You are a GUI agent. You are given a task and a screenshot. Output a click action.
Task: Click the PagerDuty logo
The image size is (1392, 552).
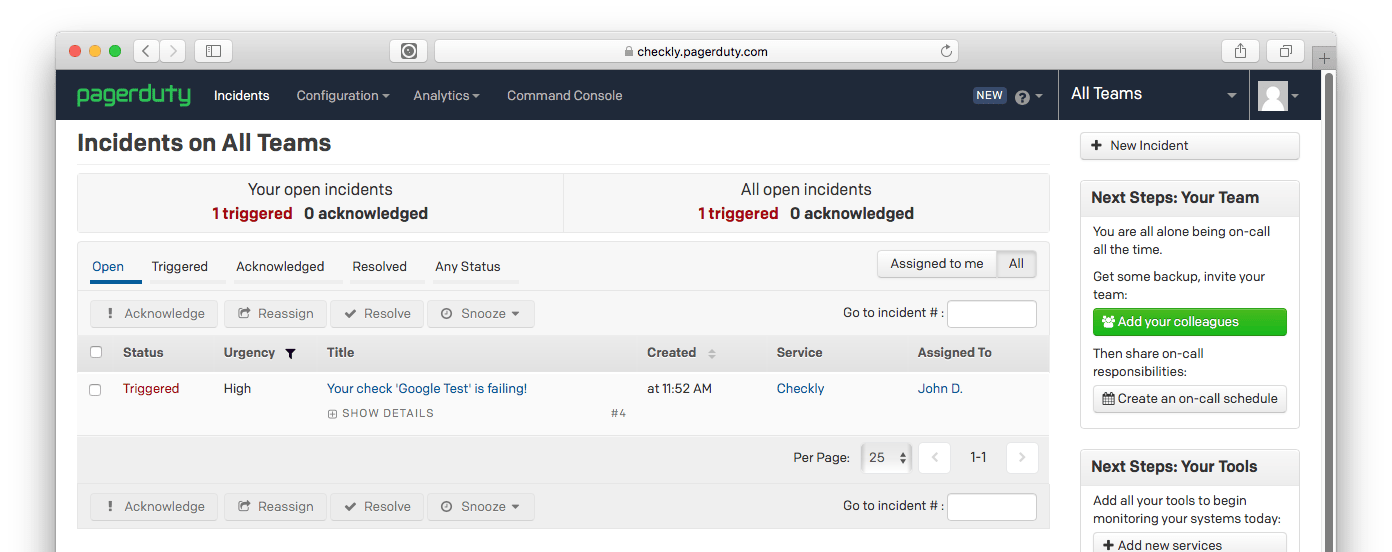(134, 95)
